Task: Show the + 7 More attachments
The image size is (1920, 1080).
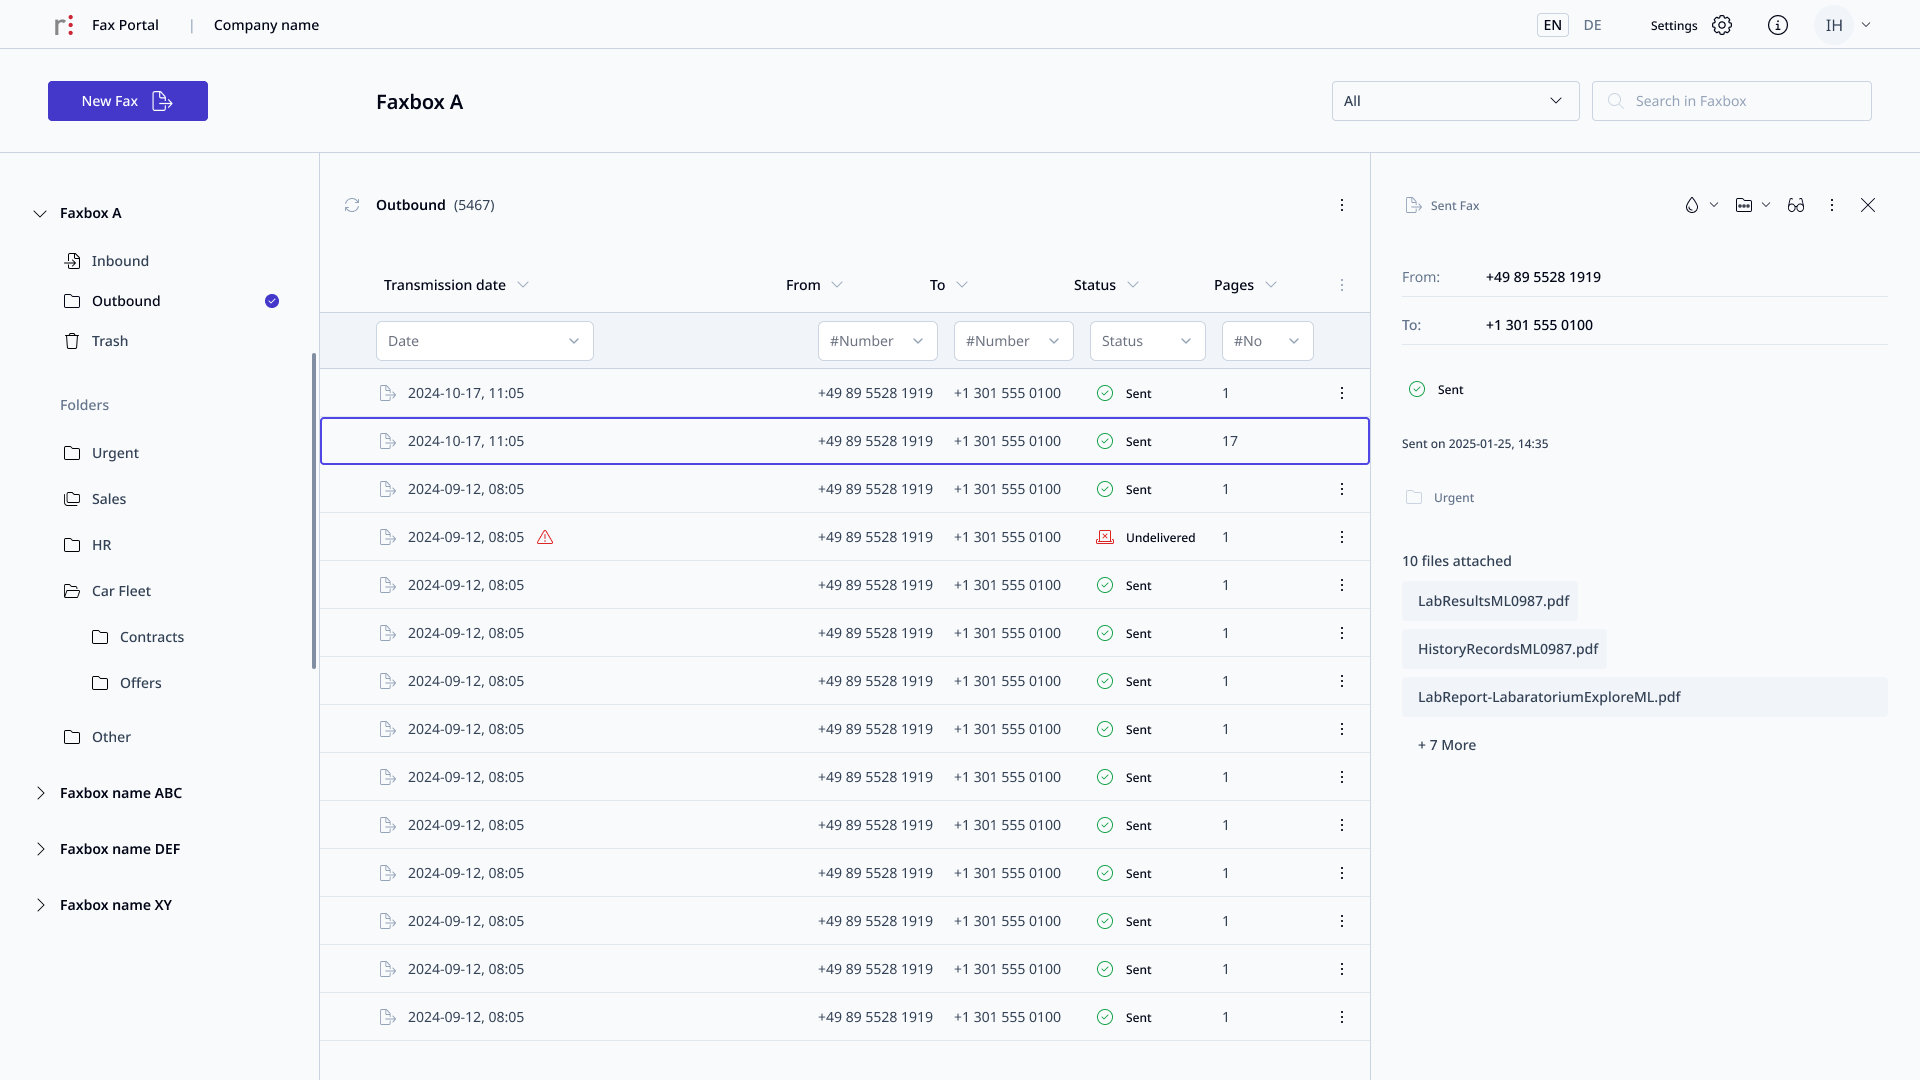Action: click(1447, 745)
